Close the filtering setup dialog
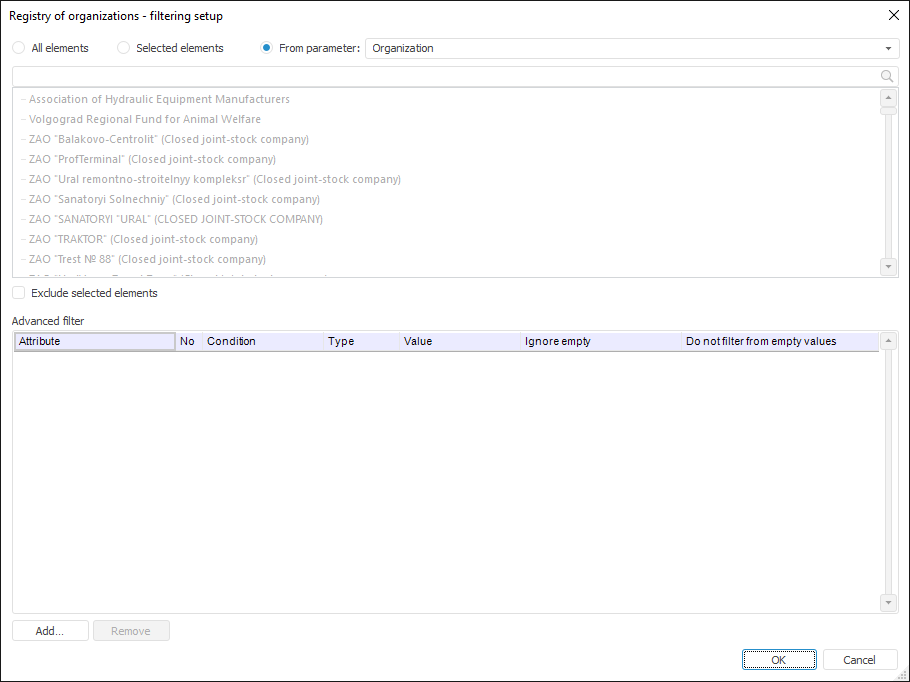910x682 pixels. pos(893,15)
